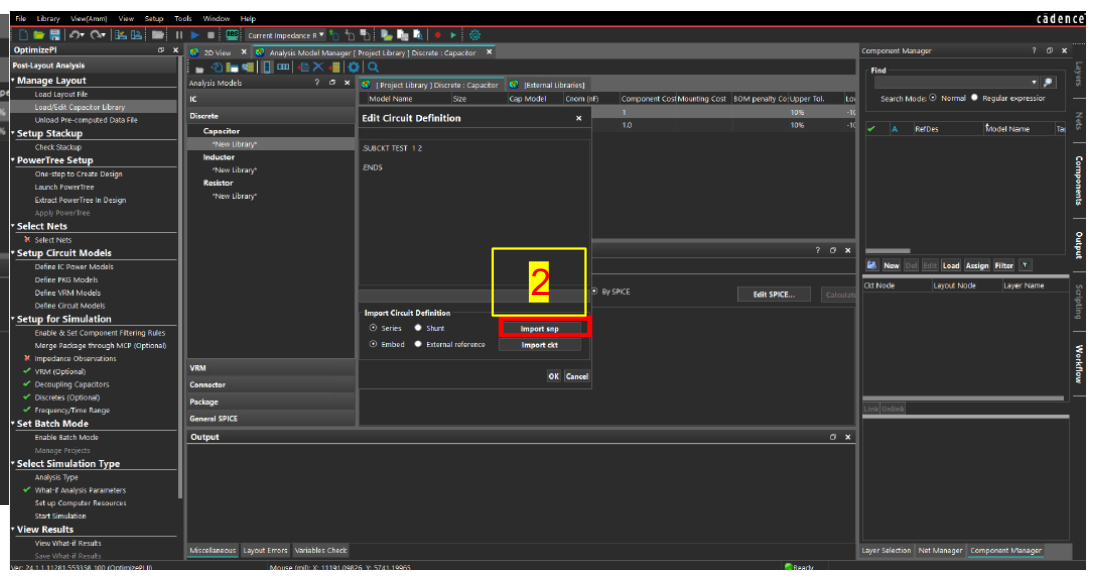Viewport: 1099px width, 579px height.
Task: Expand the VRM category in Analysis Models
Action: coord(271,368)
